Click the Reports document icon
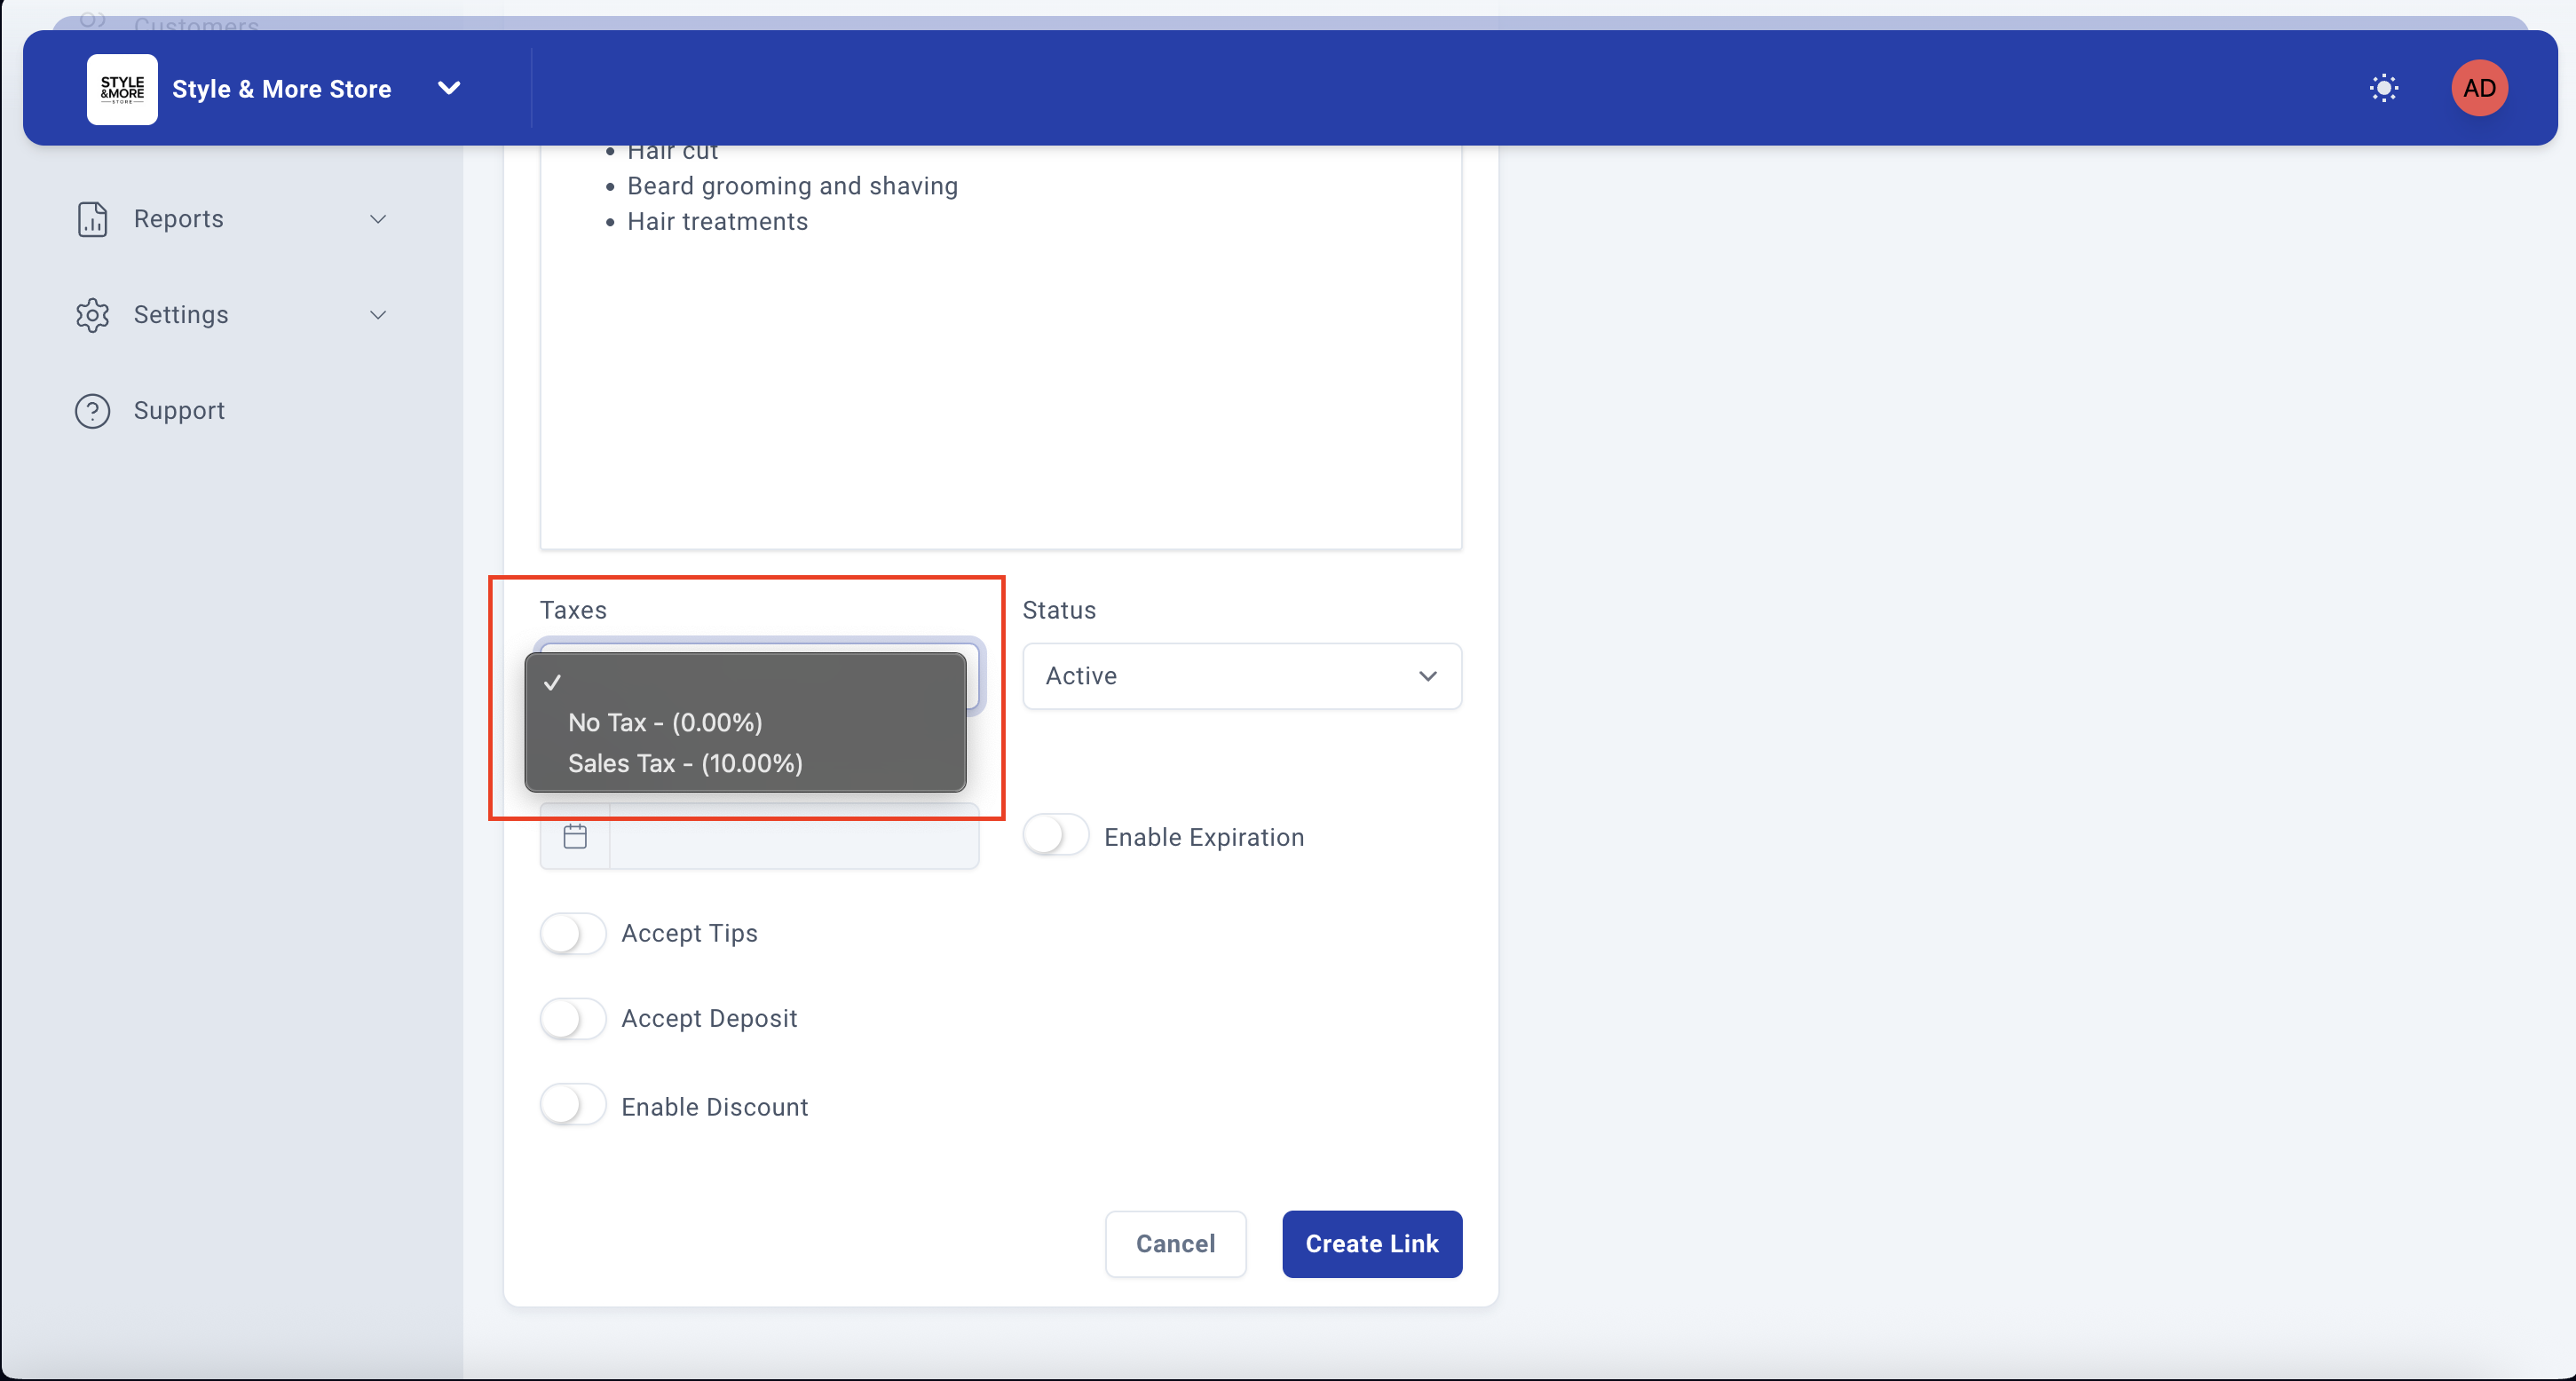This screenshot has width=2576, height=1381. pyautogui.click(x=92, y=219)
